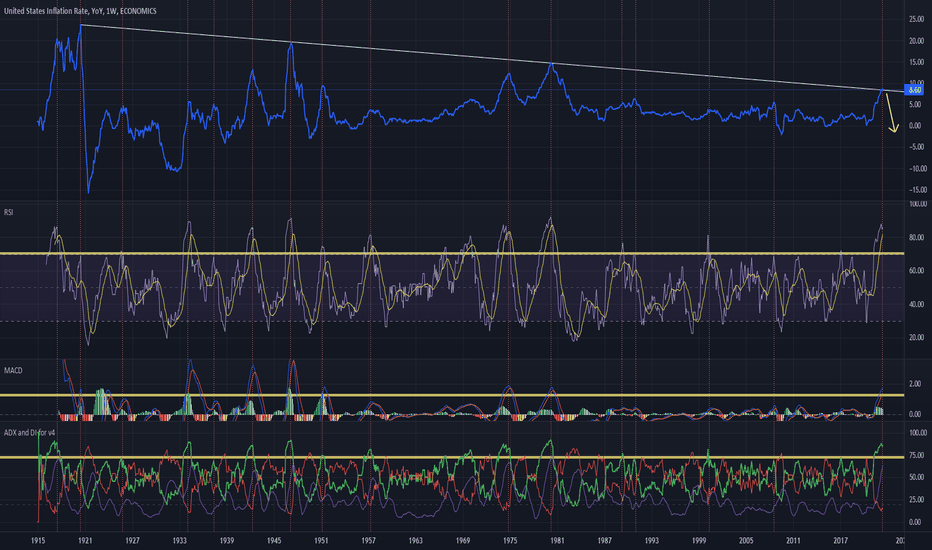Select the RSI indicator label
Image resolution: width=932 pixels, height=550 pixels.
click(x=9, y=212)
